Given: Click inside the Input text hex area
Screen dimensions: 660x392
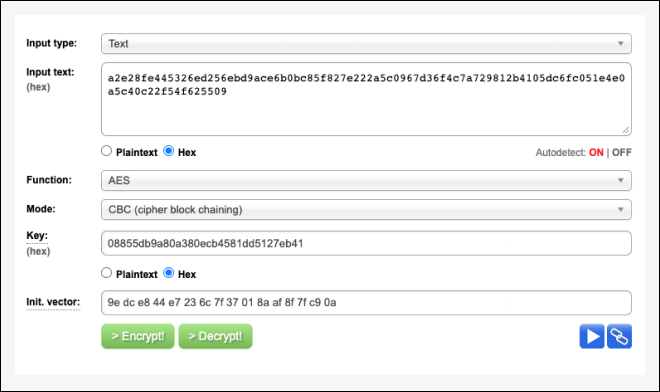Looking at the screenshot, I should [366, 99].
